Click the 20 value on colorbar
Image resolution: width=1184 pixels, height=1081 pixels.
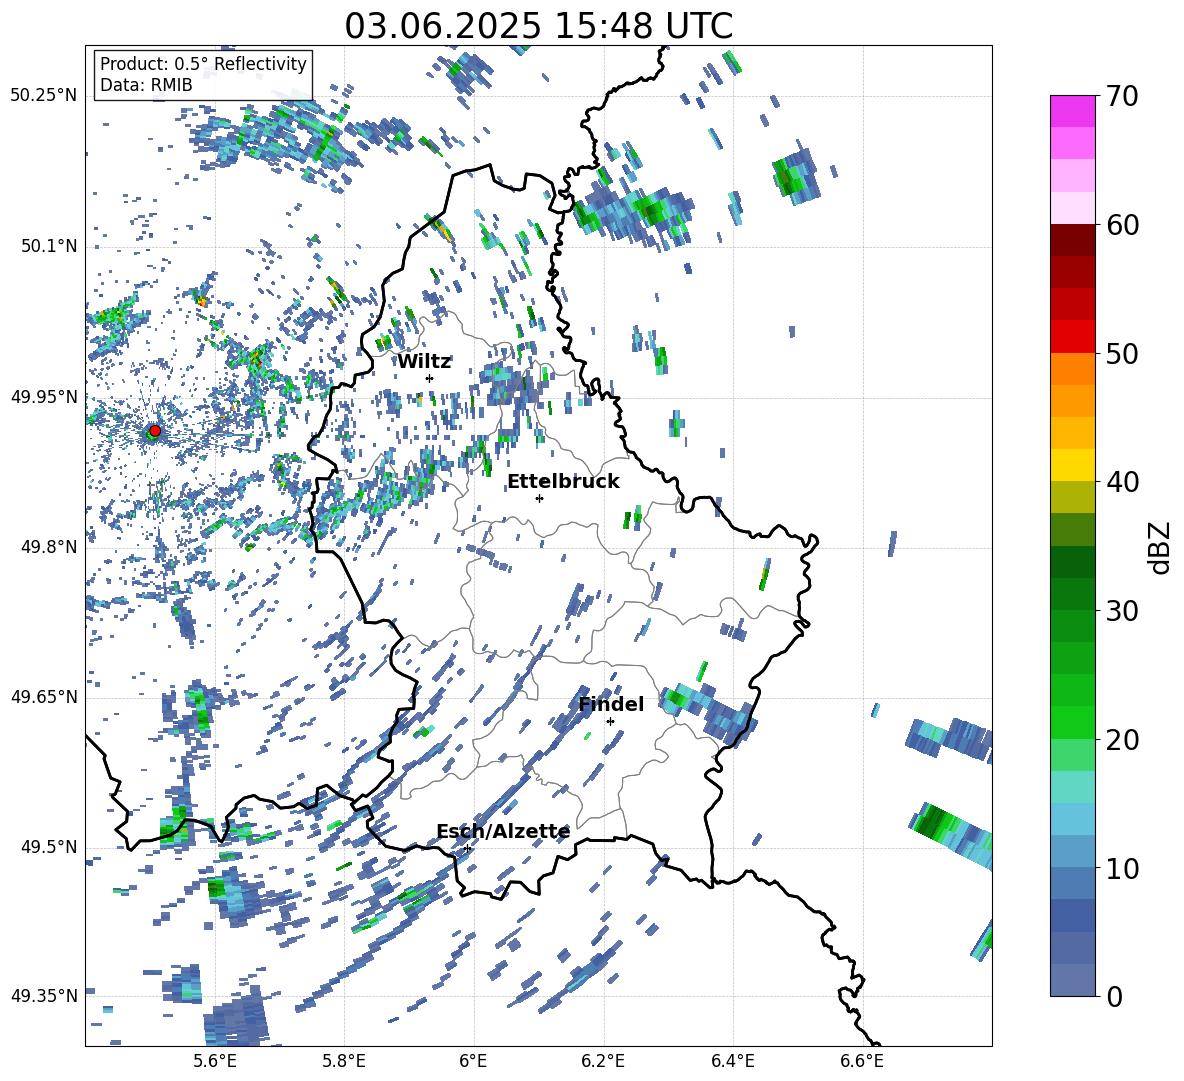(1121, 740)
